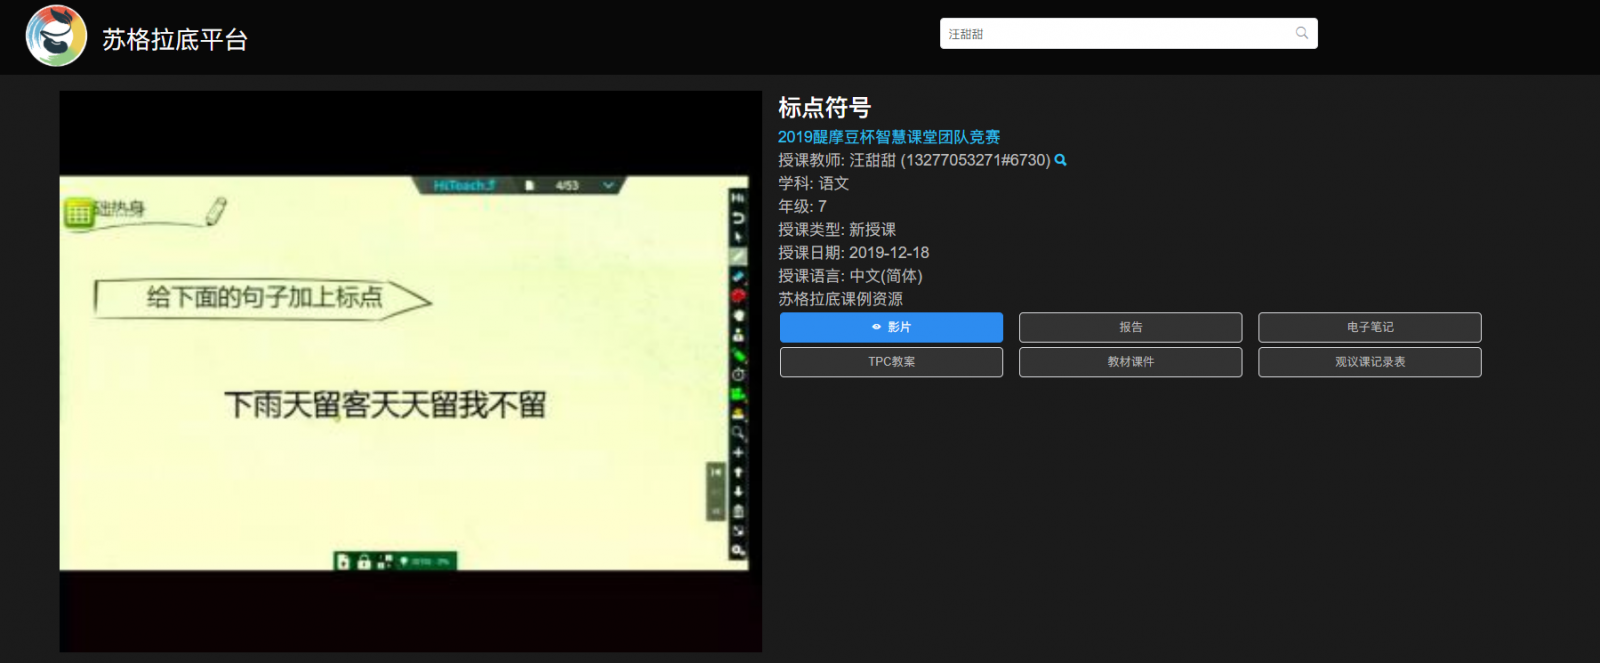Focus the search field containing 汪甜甜

[x=1115, y=33]
